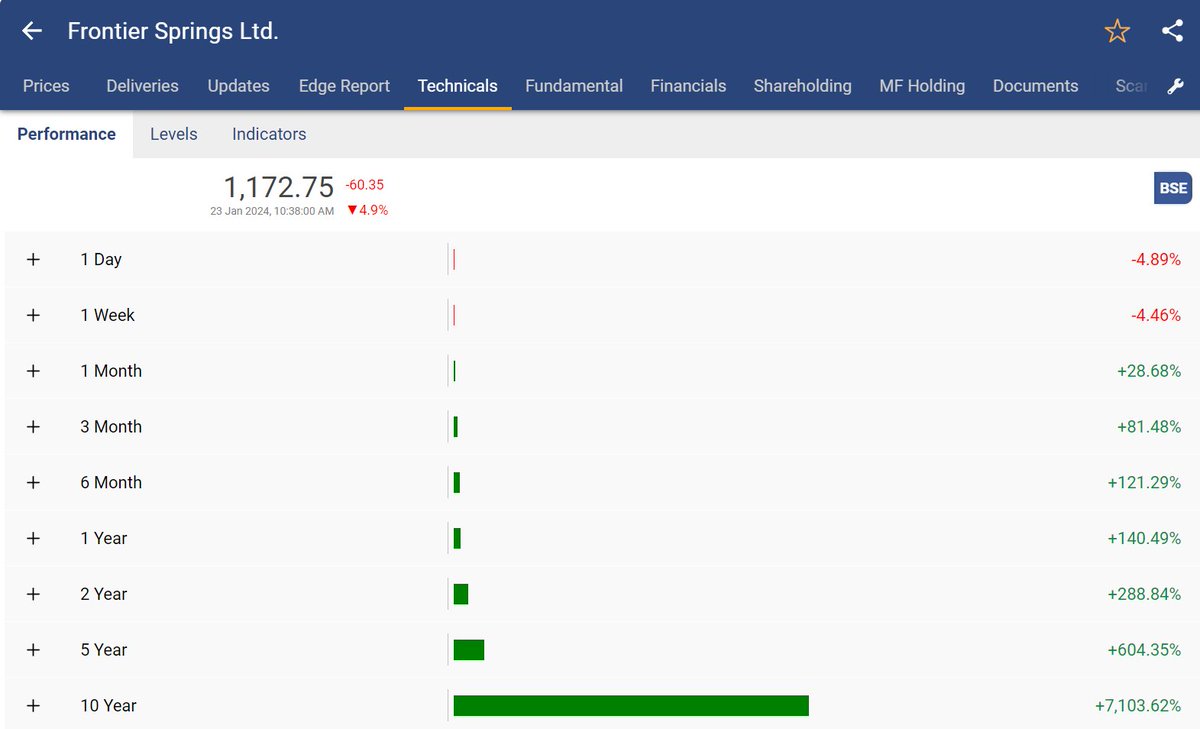Click the Frontier Springs Ltd. title
The width and height of the screenshot is (1200, 729).
(x=173, y=31)
